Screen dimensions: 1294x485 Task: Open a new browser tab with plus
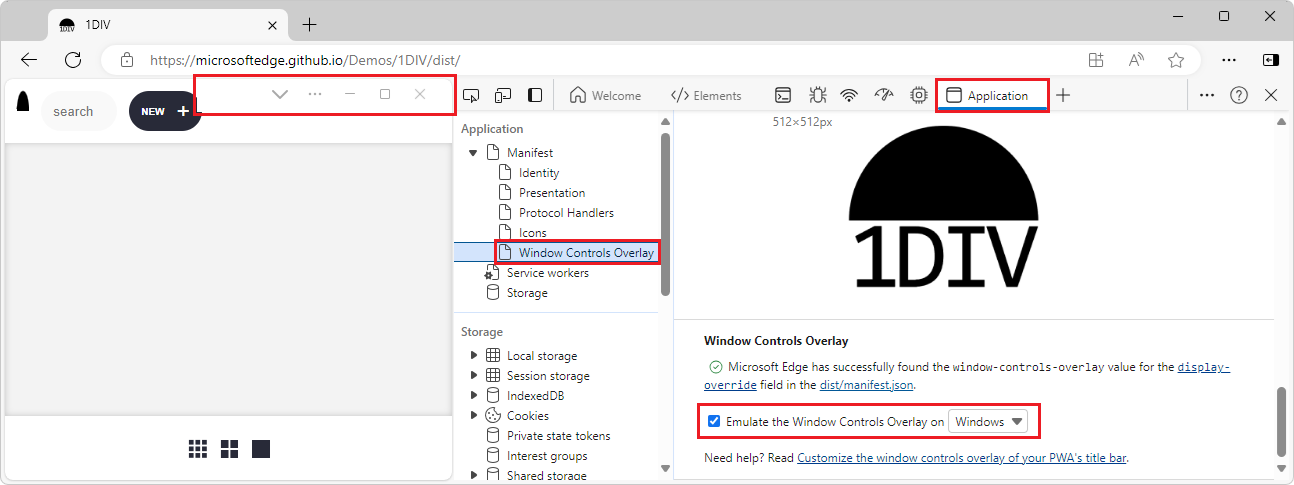(x=309, y=25)
